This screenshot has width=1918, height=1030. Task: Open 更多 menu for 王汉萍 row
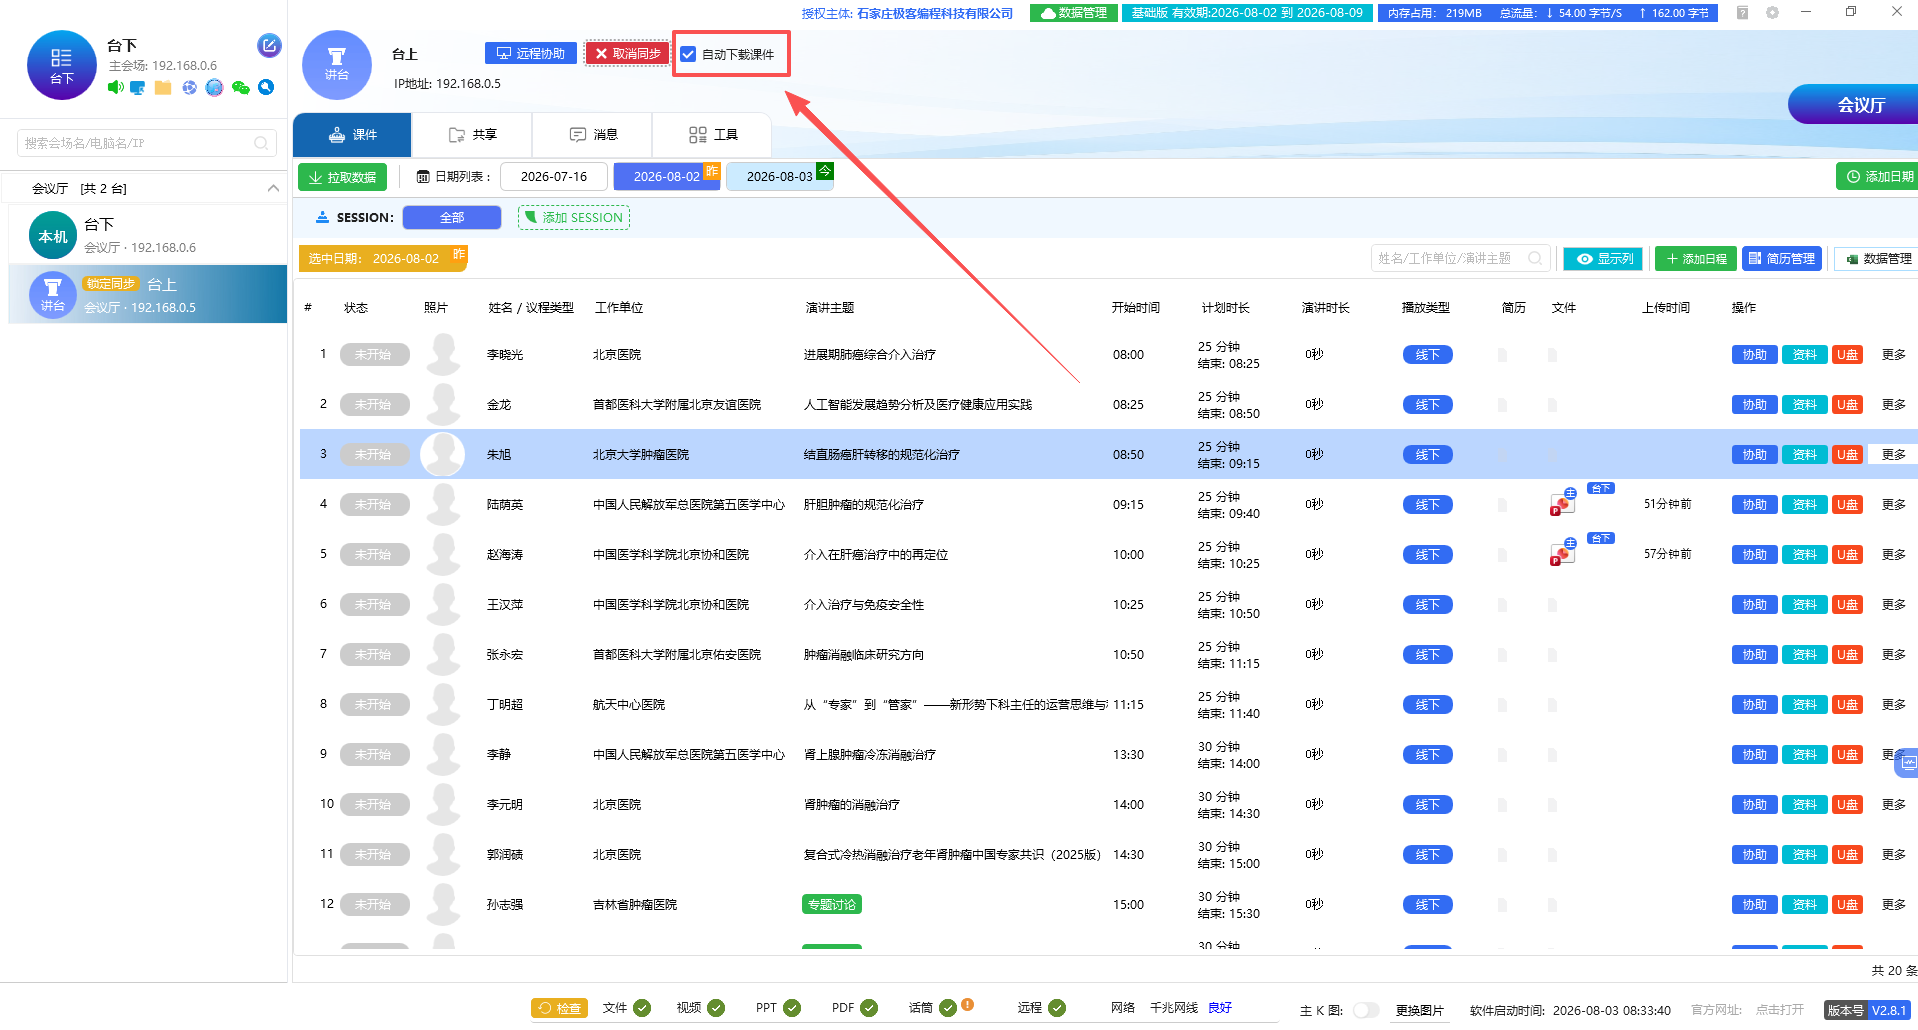pos(1893,605)
